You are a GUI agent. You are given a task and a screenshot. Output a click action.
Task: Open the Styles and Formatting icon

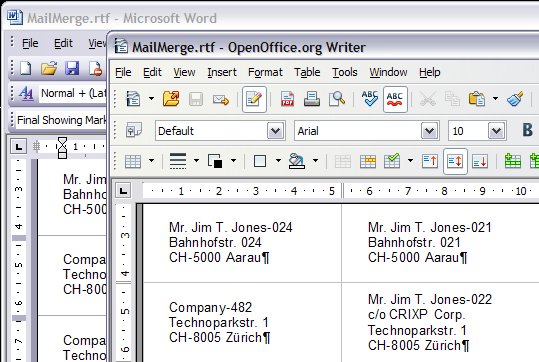[x=134, y=131]
